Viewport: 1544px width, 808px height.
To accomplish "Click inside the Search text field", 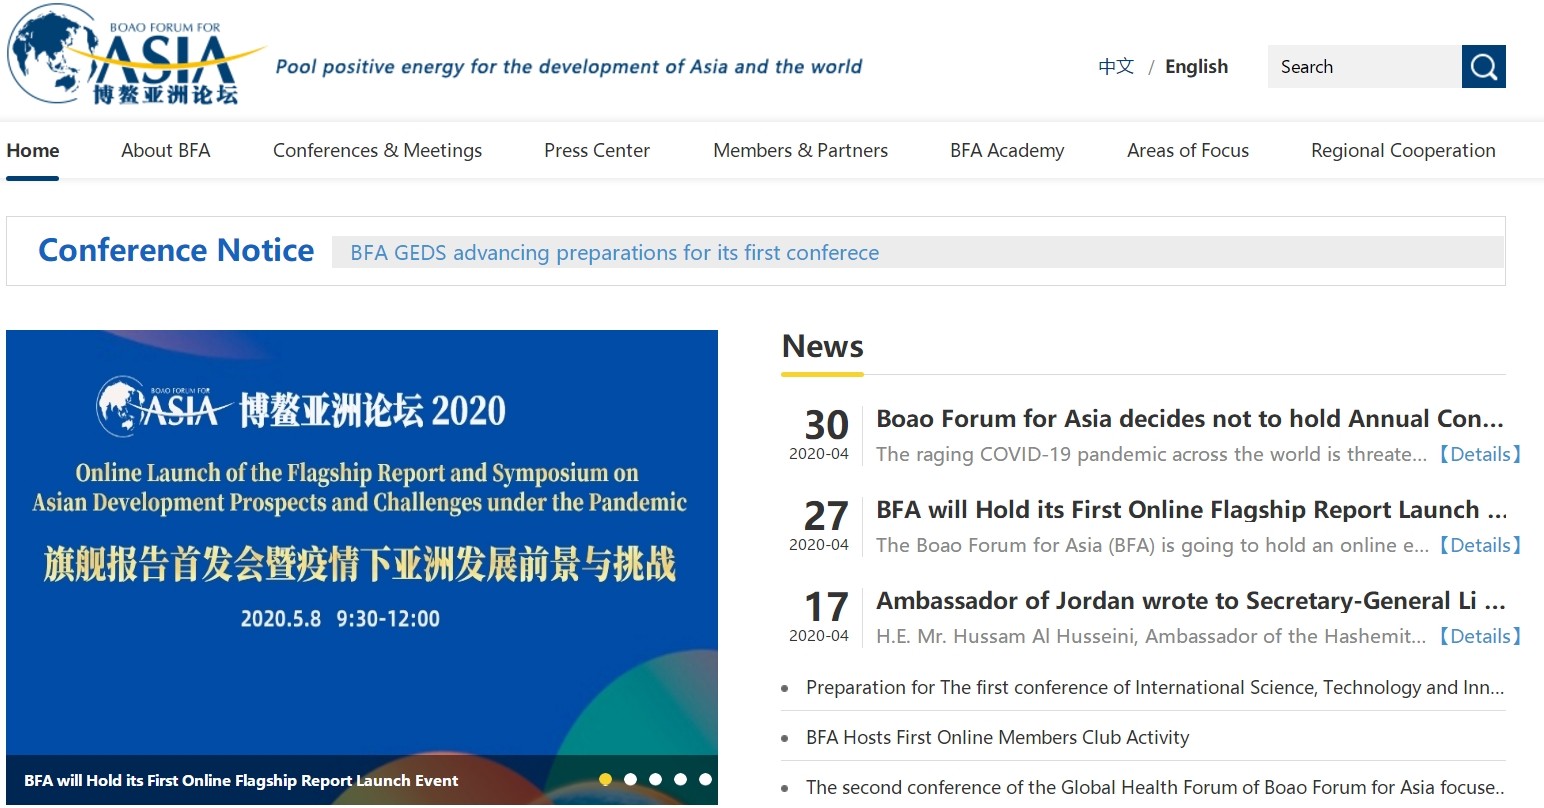I will (1364, 67).
